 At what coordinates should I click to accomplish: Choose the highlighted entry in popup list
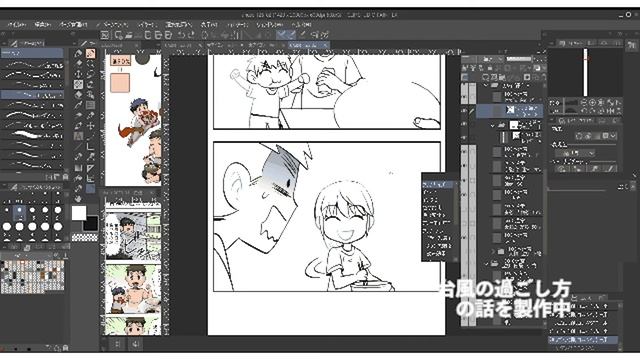tap(438, 184)
